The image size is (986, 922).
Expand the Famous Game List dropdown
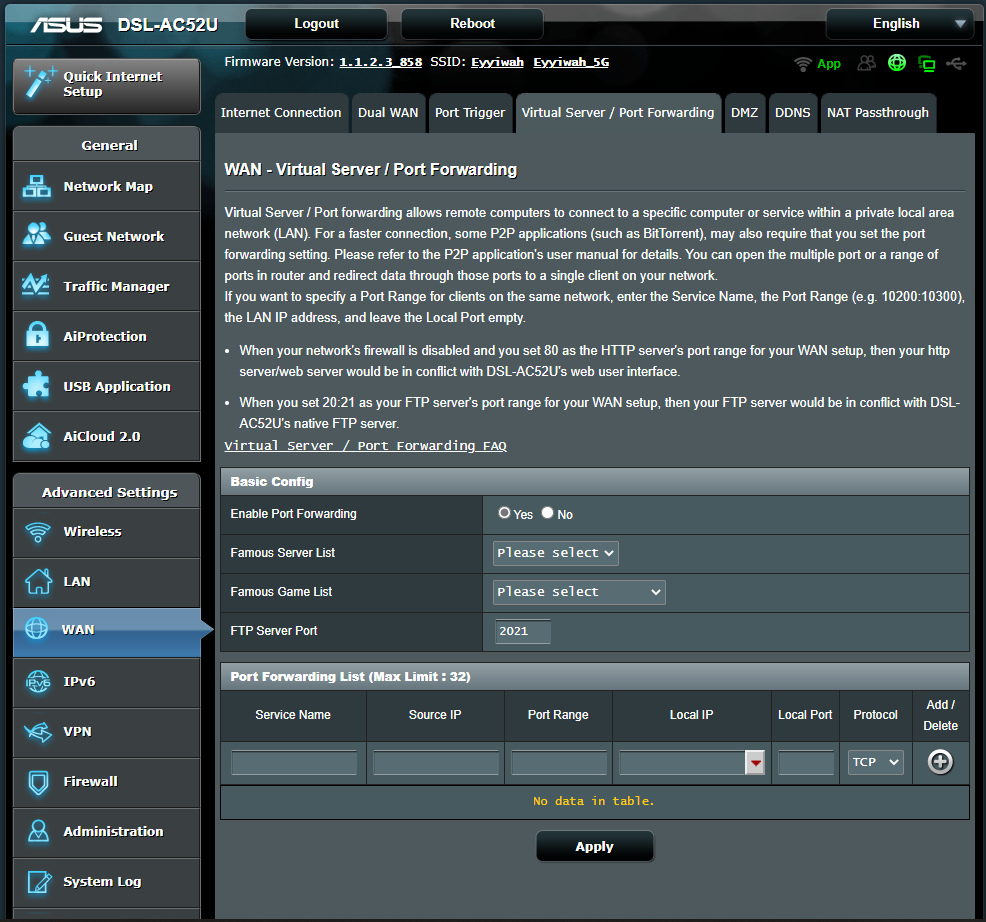tap(580, 592)
